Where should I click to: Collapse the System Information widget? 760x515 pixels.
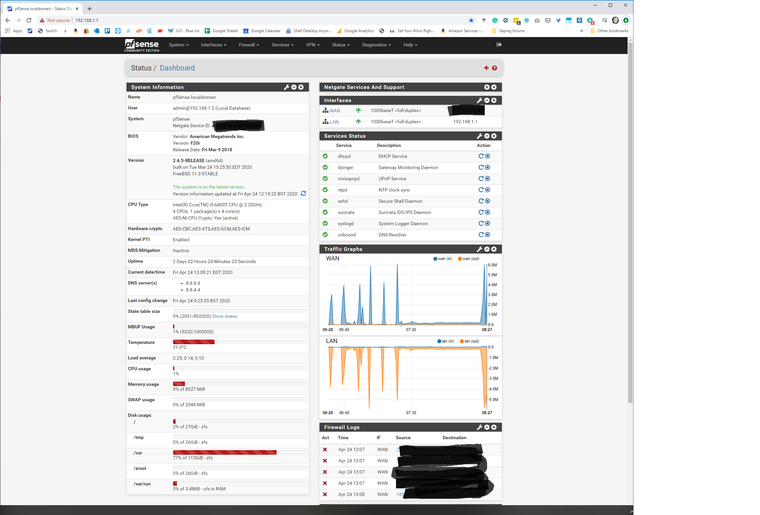(294, 87)
